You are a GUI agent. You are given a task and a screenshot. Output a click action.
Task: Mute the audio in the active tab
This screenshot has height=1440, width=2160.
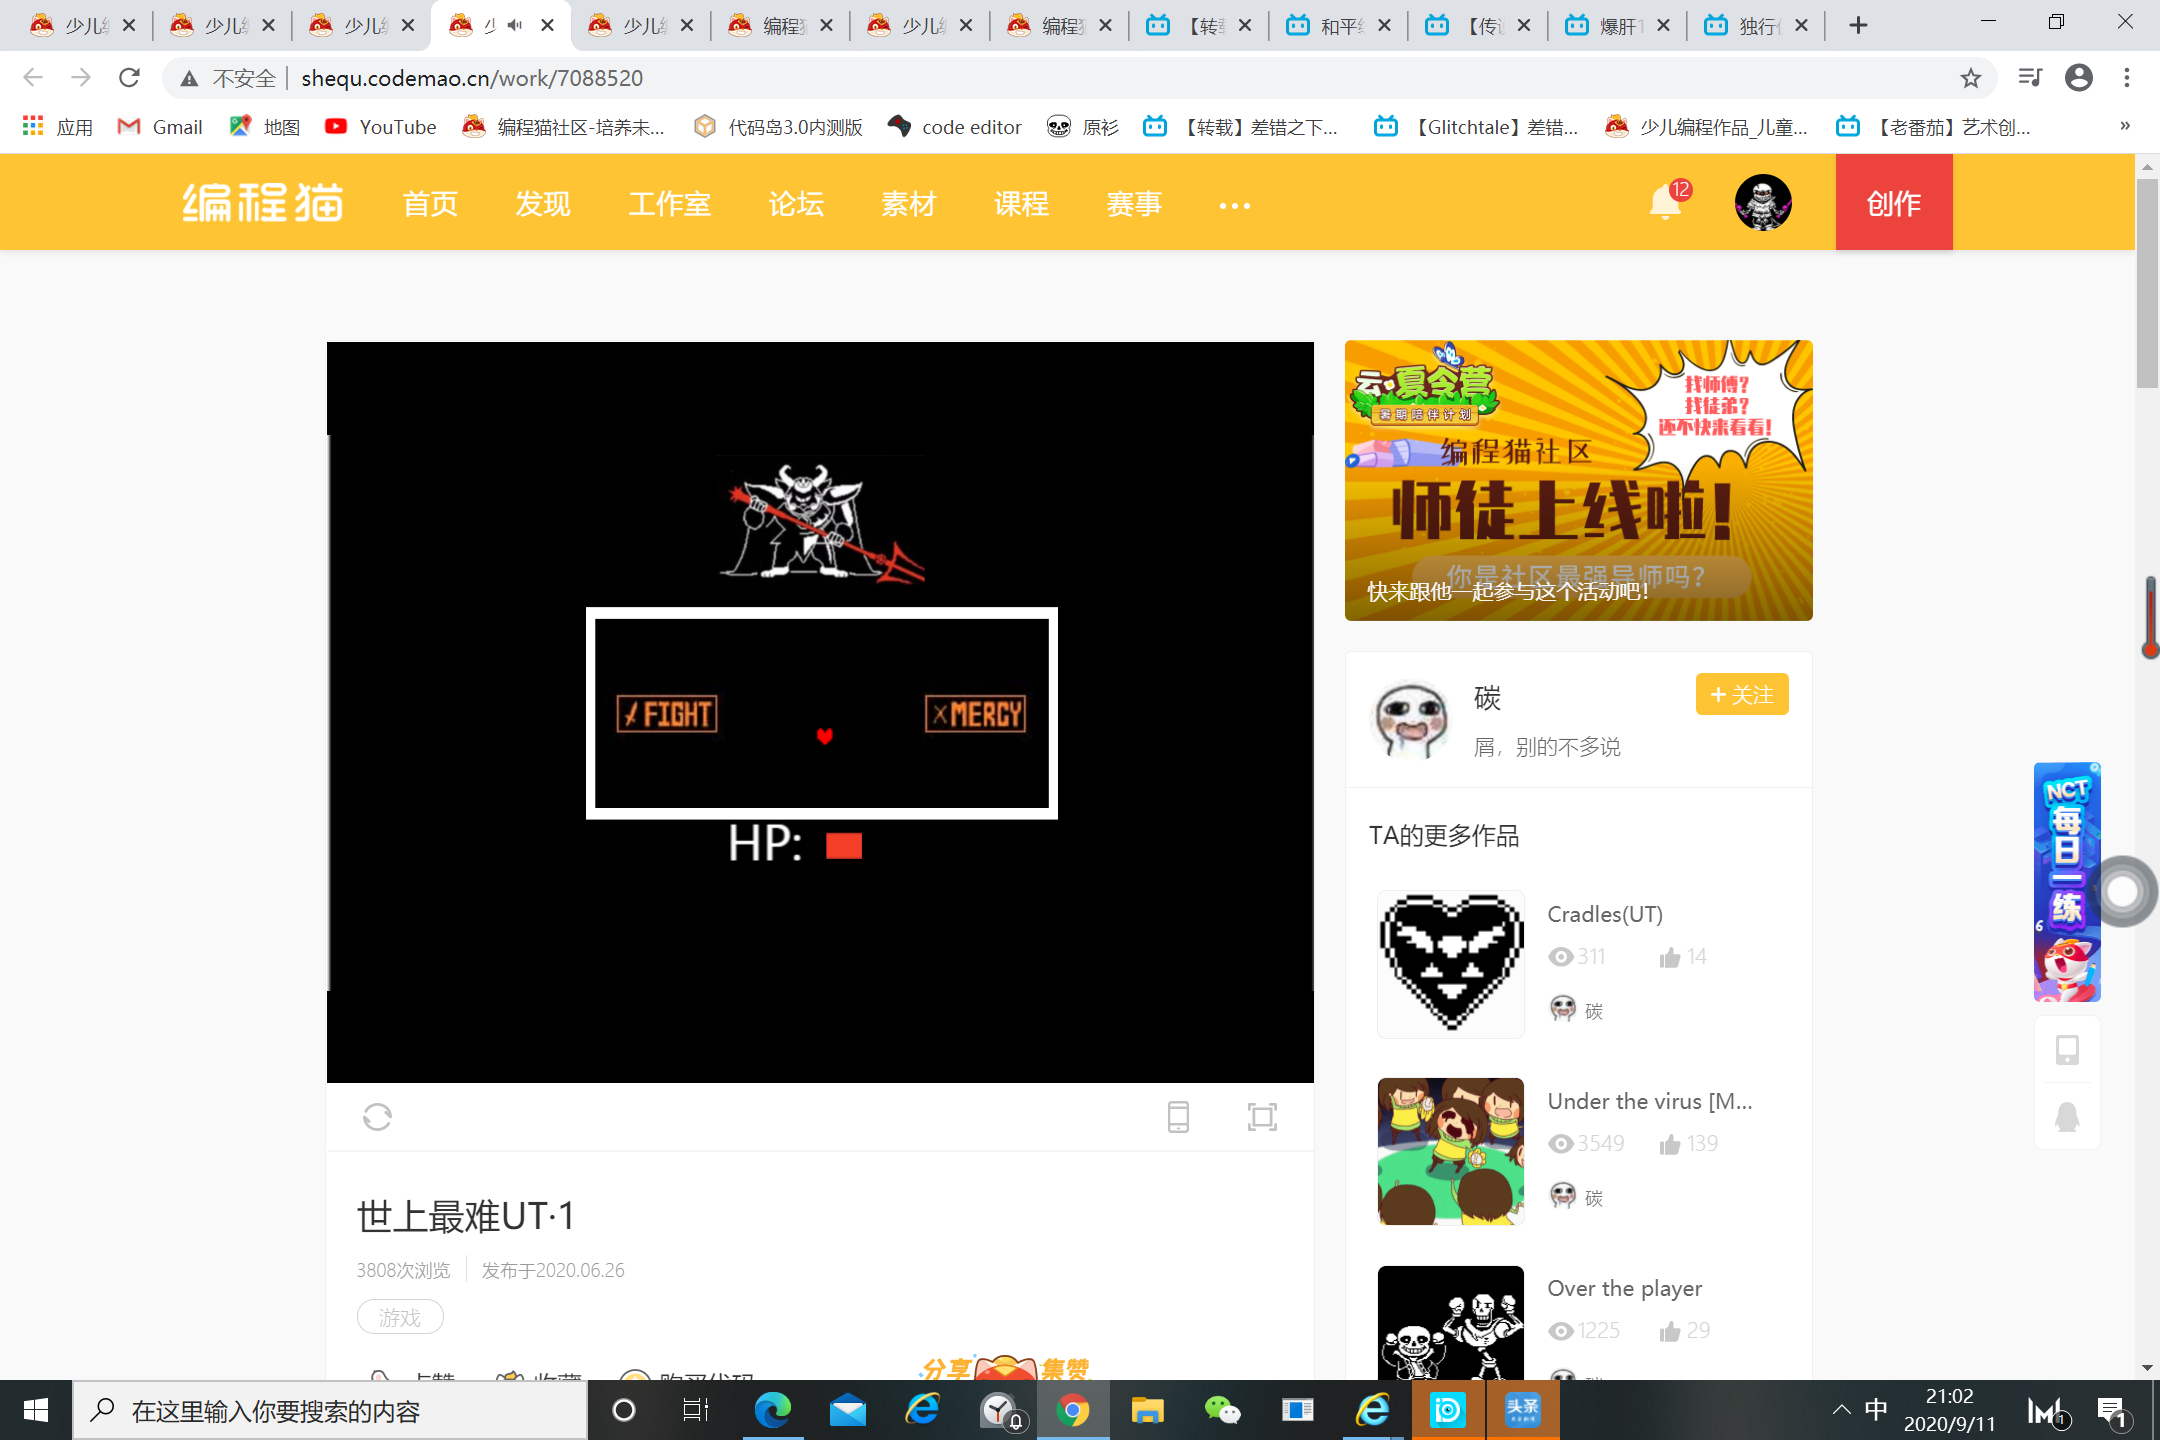(515, 25)
